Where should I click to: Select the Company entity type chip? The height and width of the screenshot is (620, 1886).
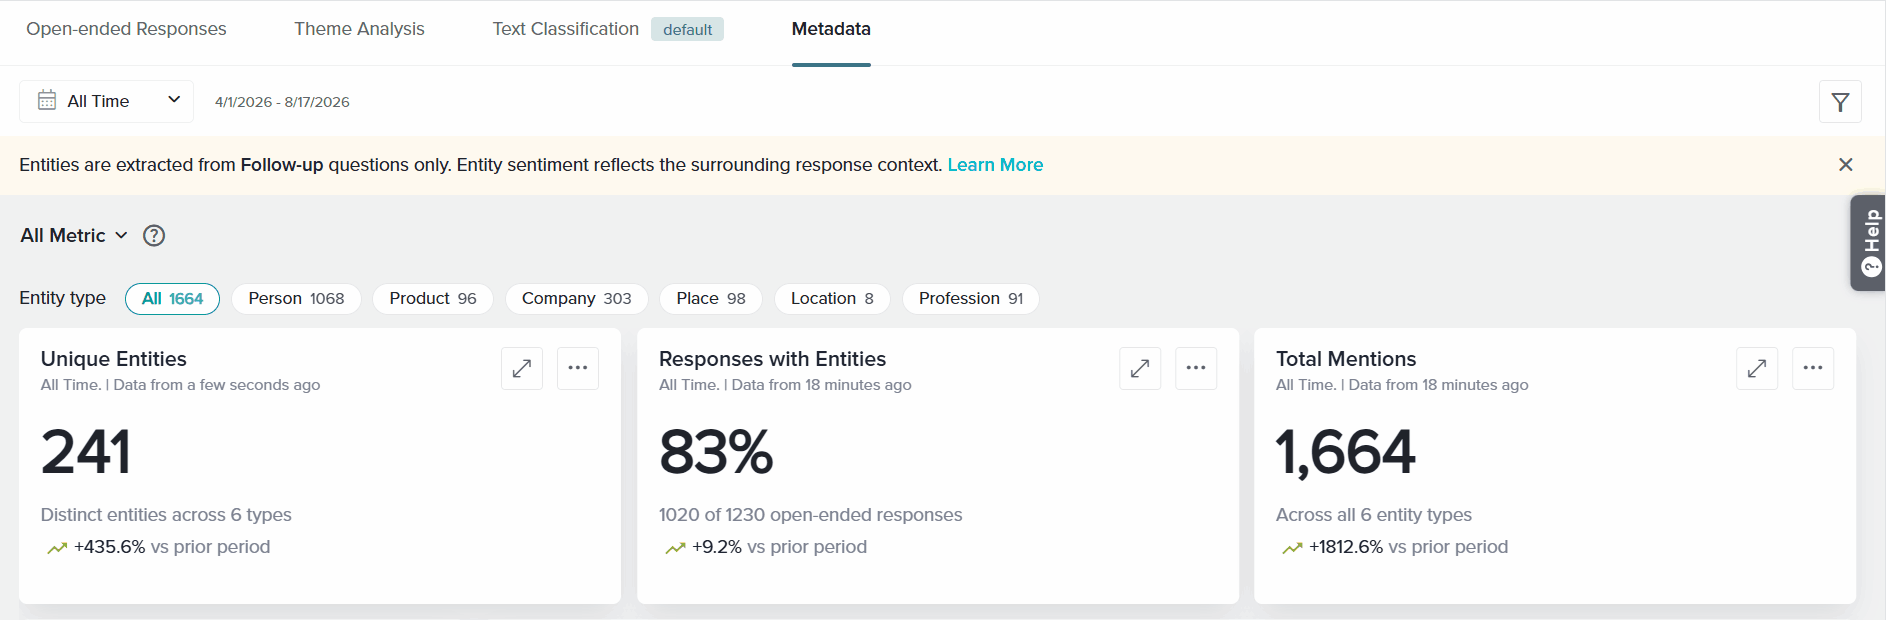click(576, 299)
